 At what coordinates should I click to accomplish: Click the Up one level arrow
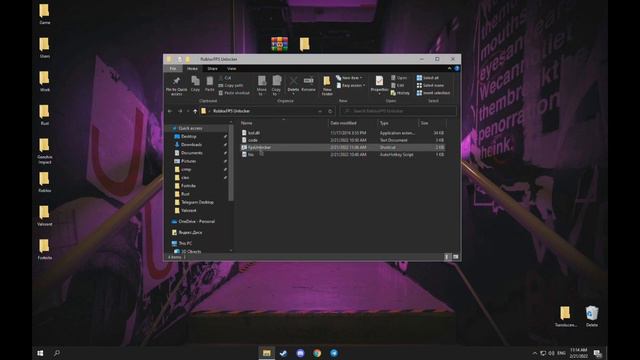tap(195, 111)
